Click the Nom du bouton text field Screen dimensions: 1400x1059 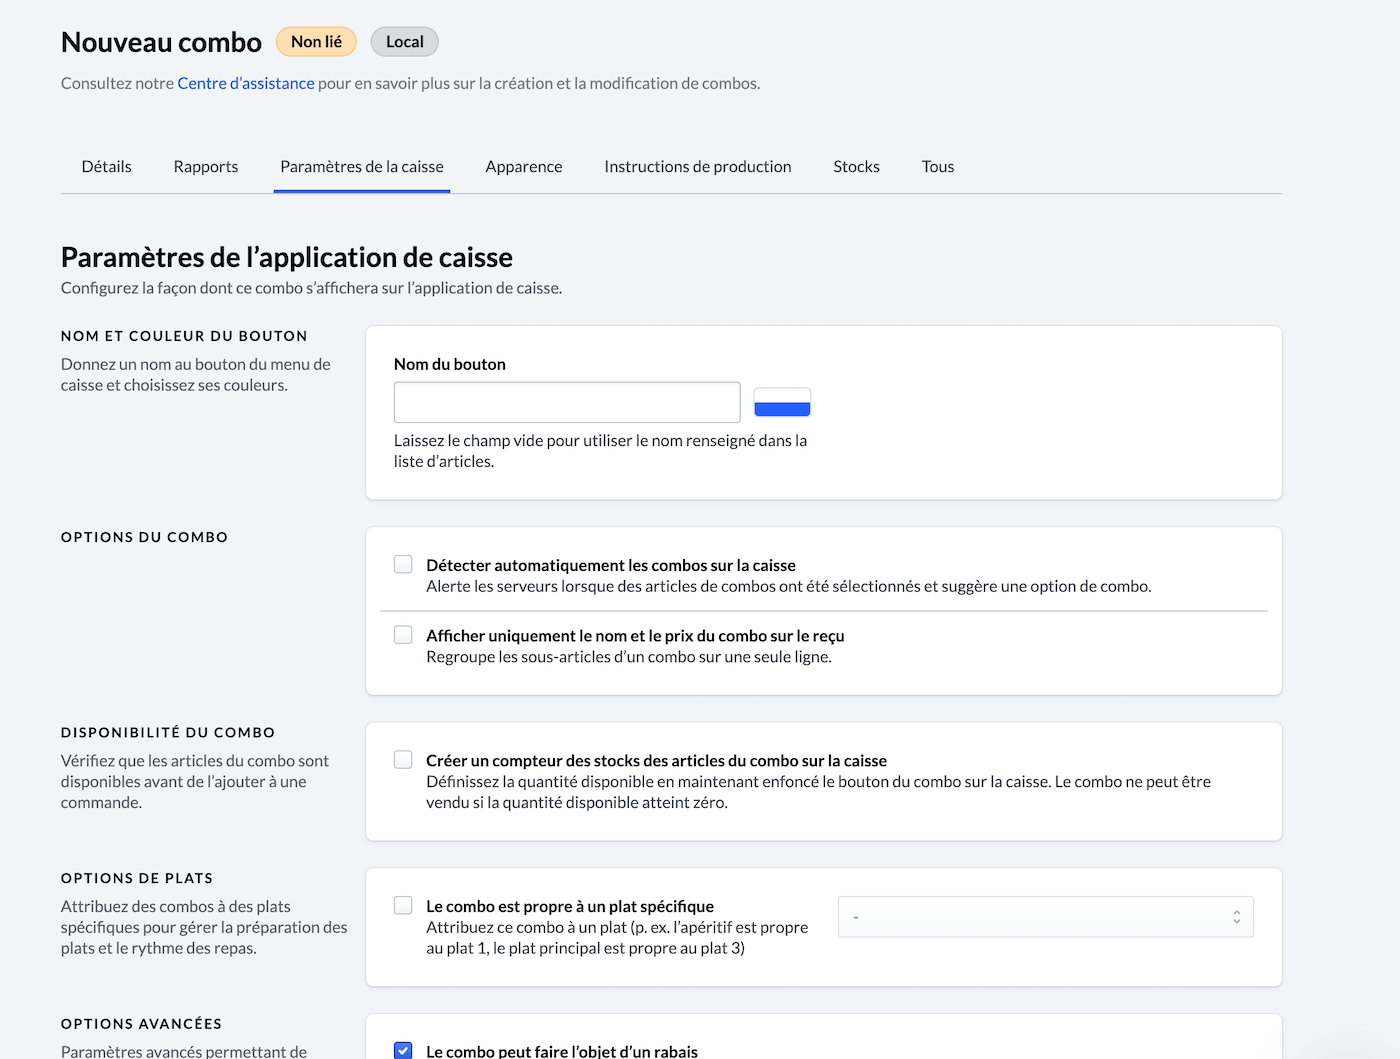(567, 402)
